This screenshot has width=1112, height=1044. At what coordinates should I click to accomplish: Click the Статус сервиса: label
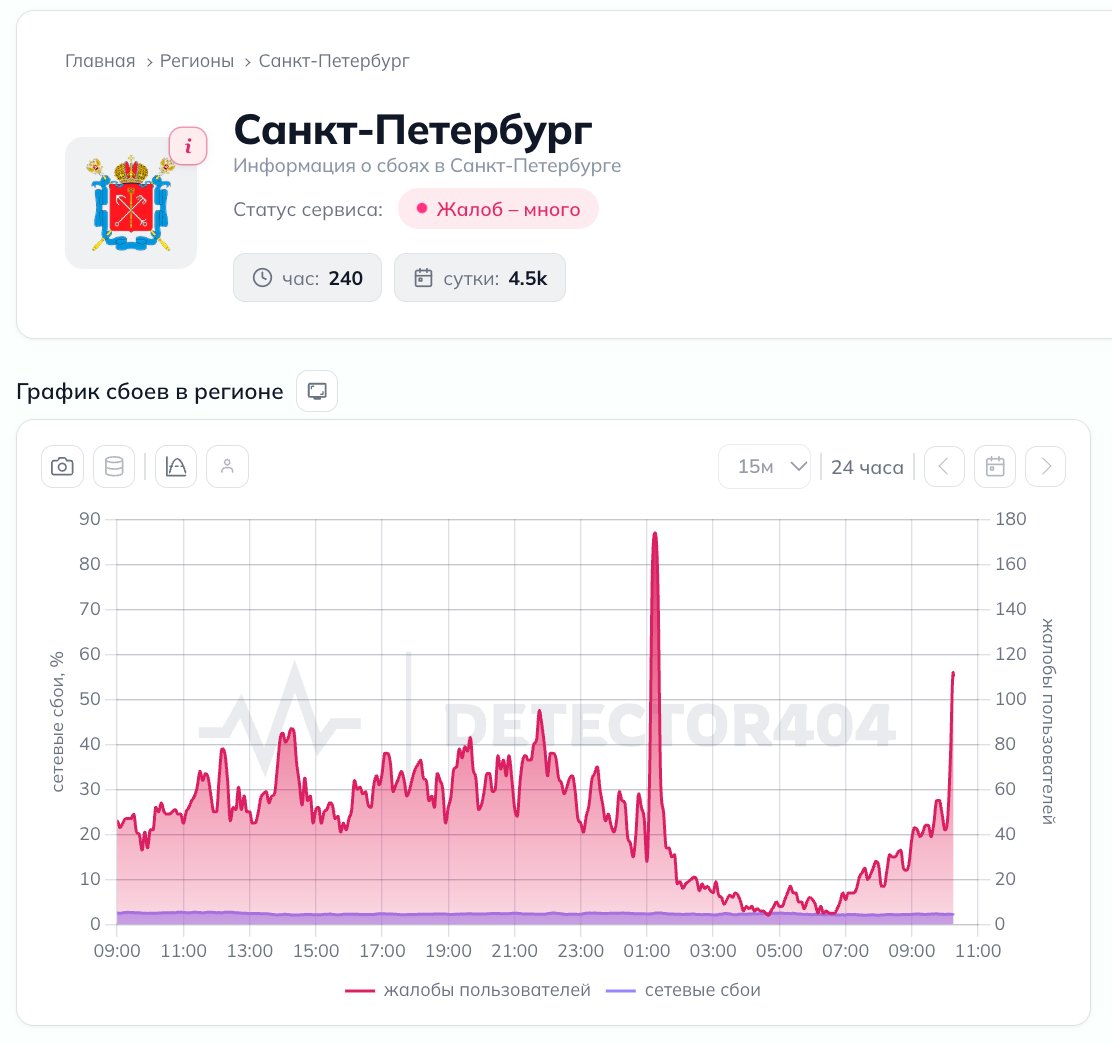point(308,209)
